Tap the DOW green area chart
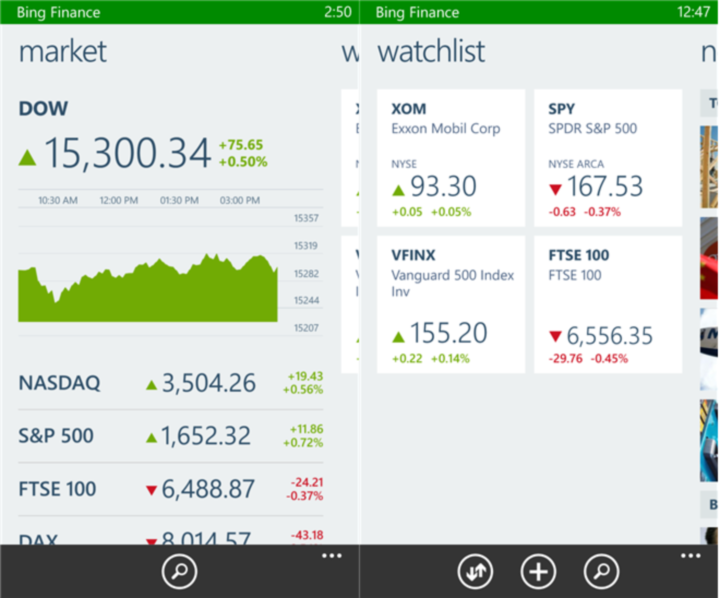The width and height of the screenshot is (720, 598). pyautogui.click(x=148, y=289)
